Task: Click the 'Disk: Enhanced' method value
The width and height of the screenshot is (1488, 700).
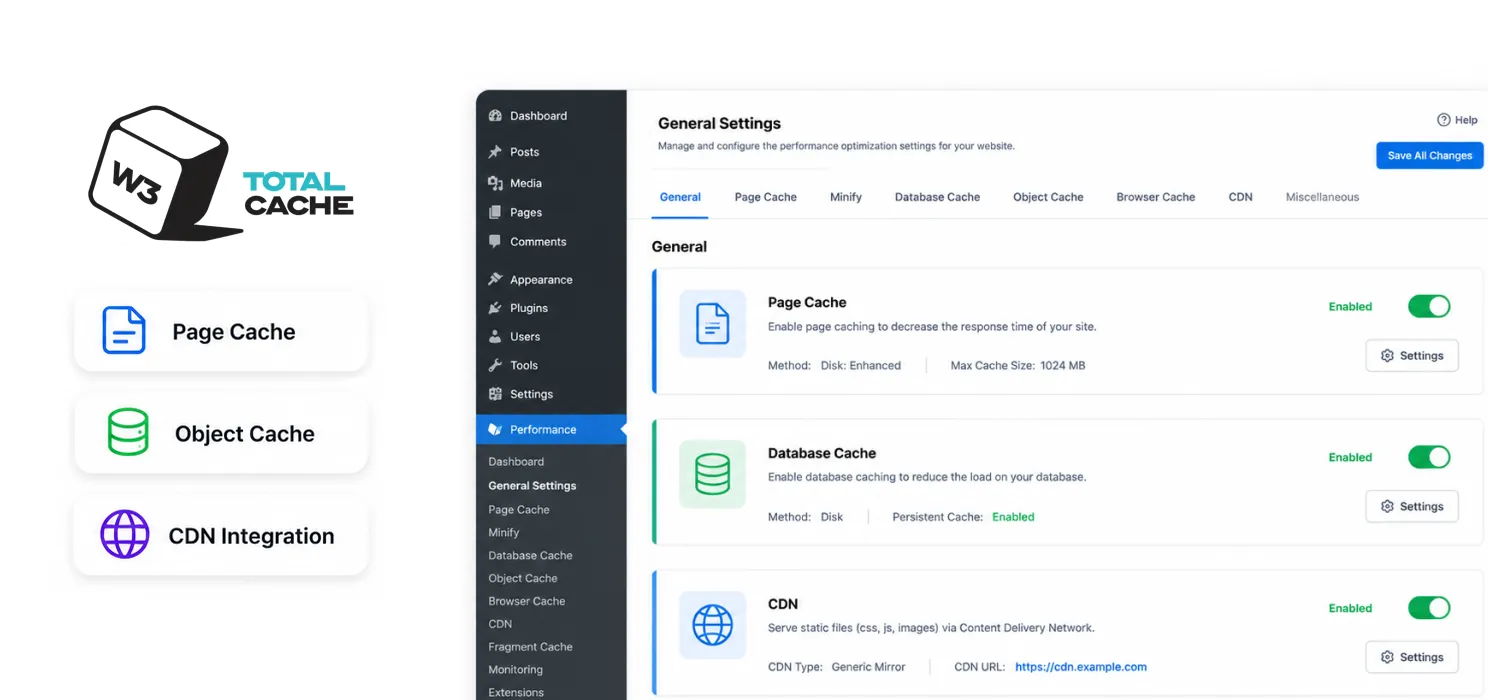Action: [x=861, y=366]
